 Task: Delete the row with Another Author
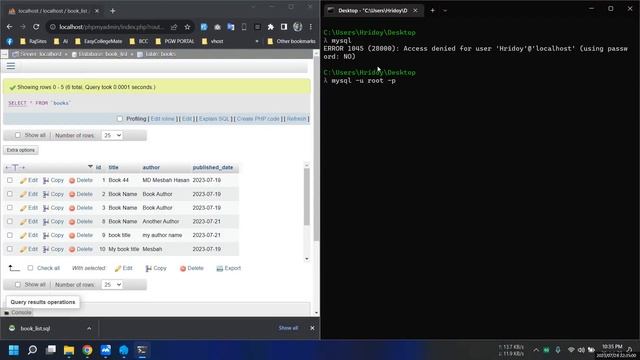(x=81, y=222)
